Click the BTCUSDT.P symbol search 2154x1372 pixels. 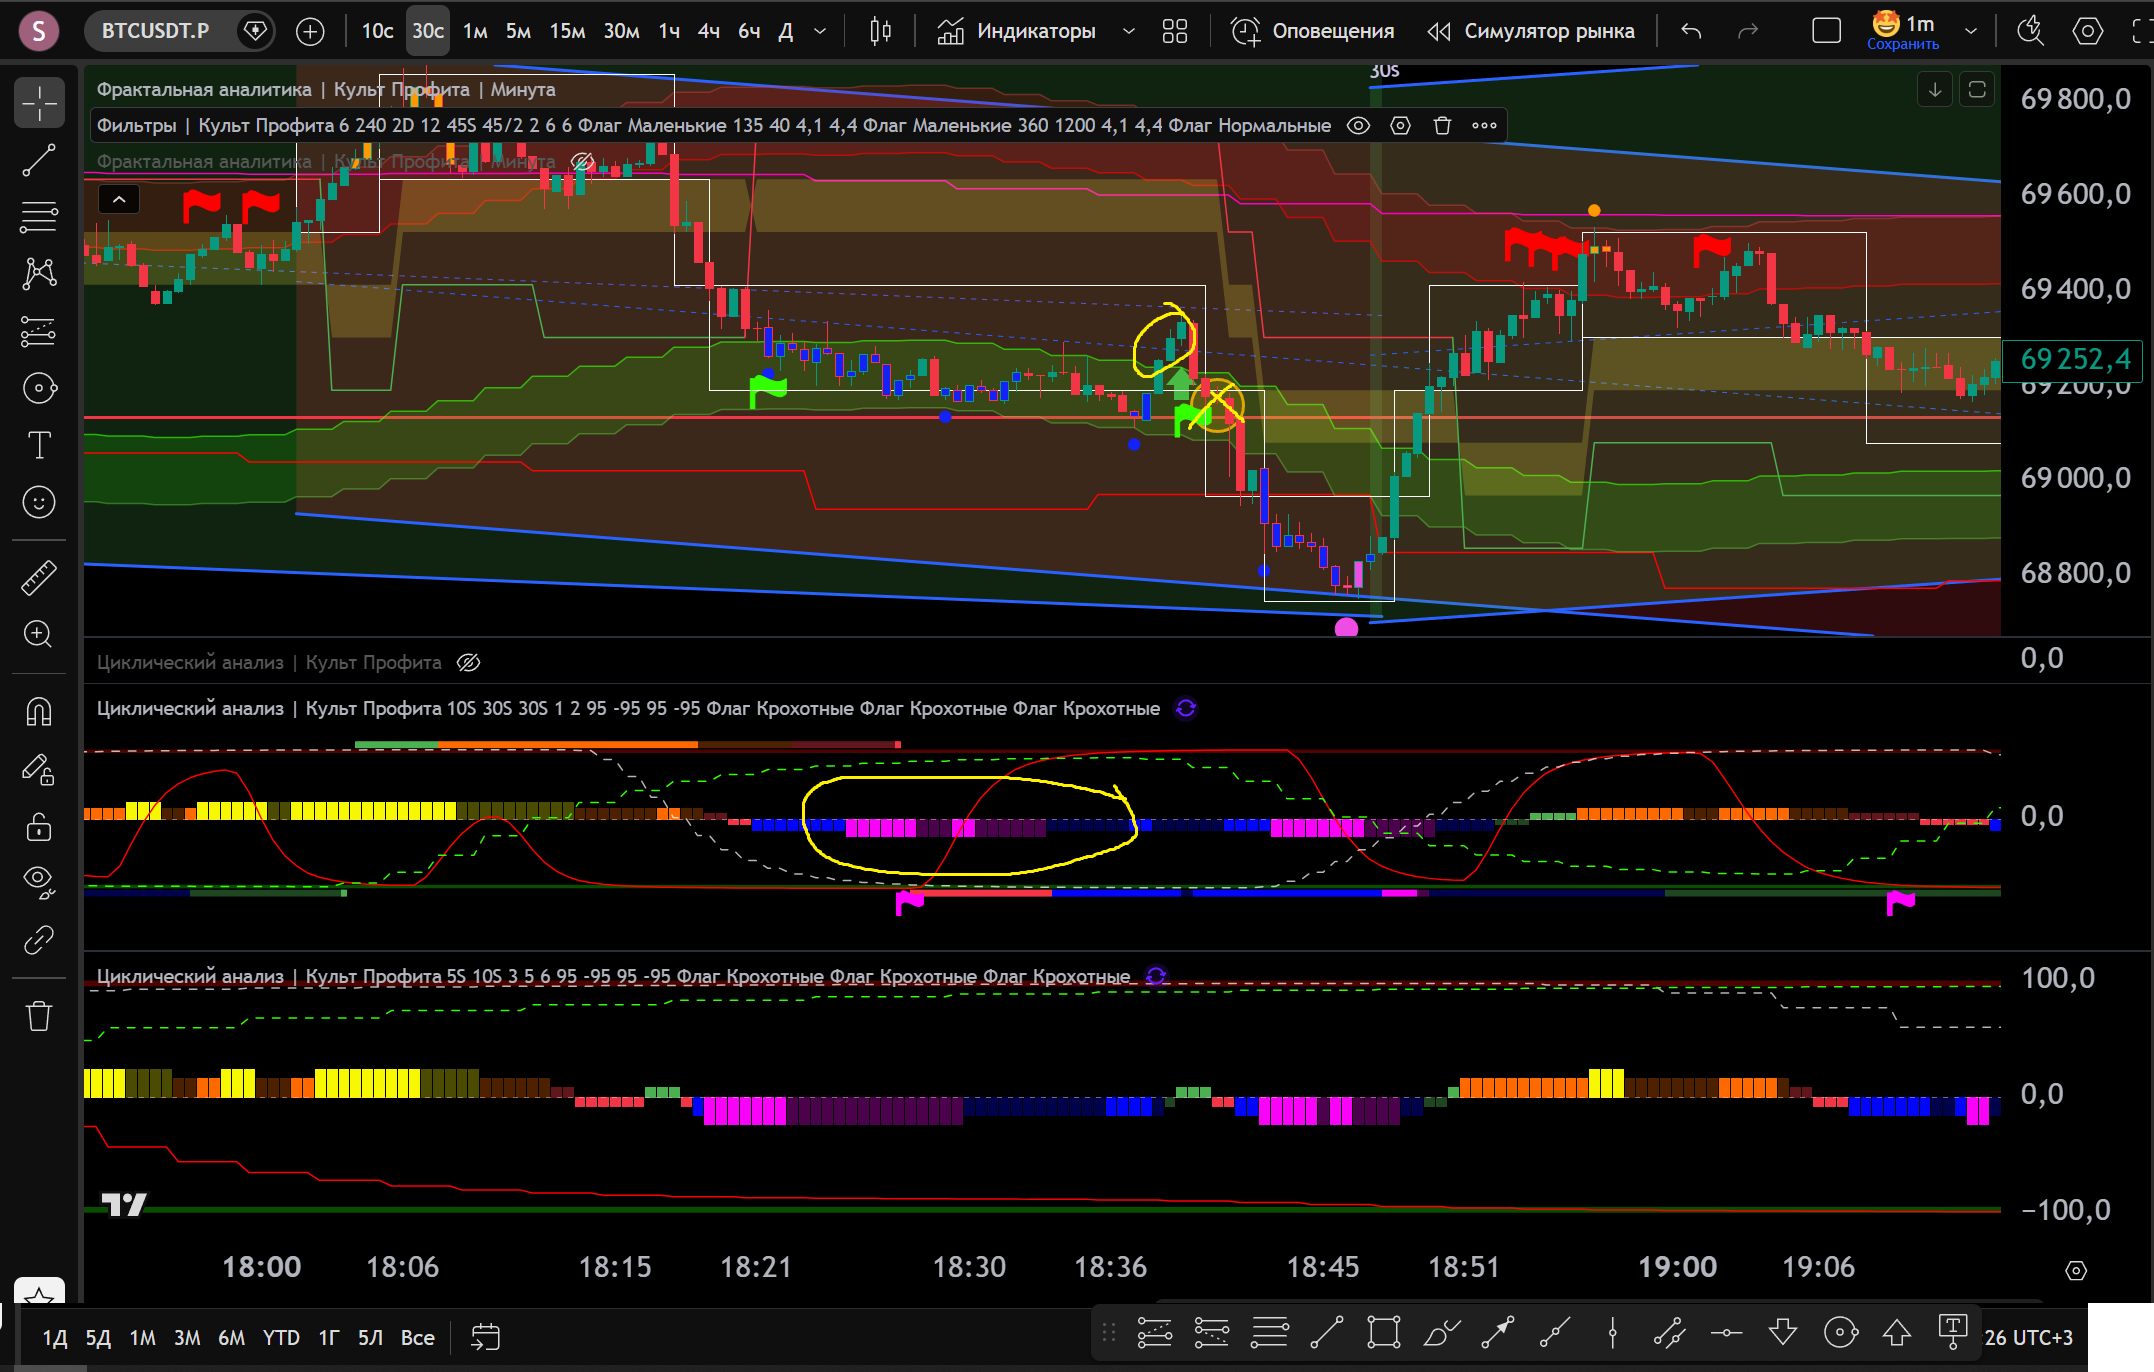pos(156,31)
